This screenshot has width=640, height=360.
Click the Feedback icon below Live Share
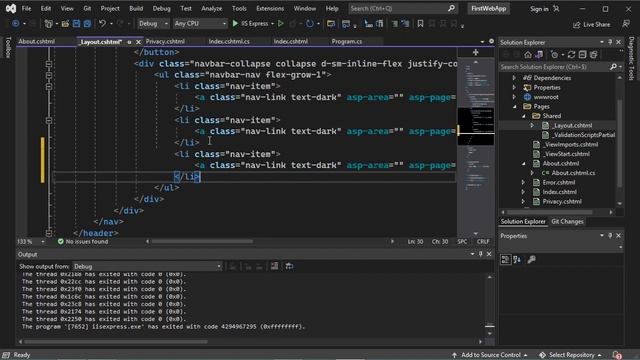626,24
